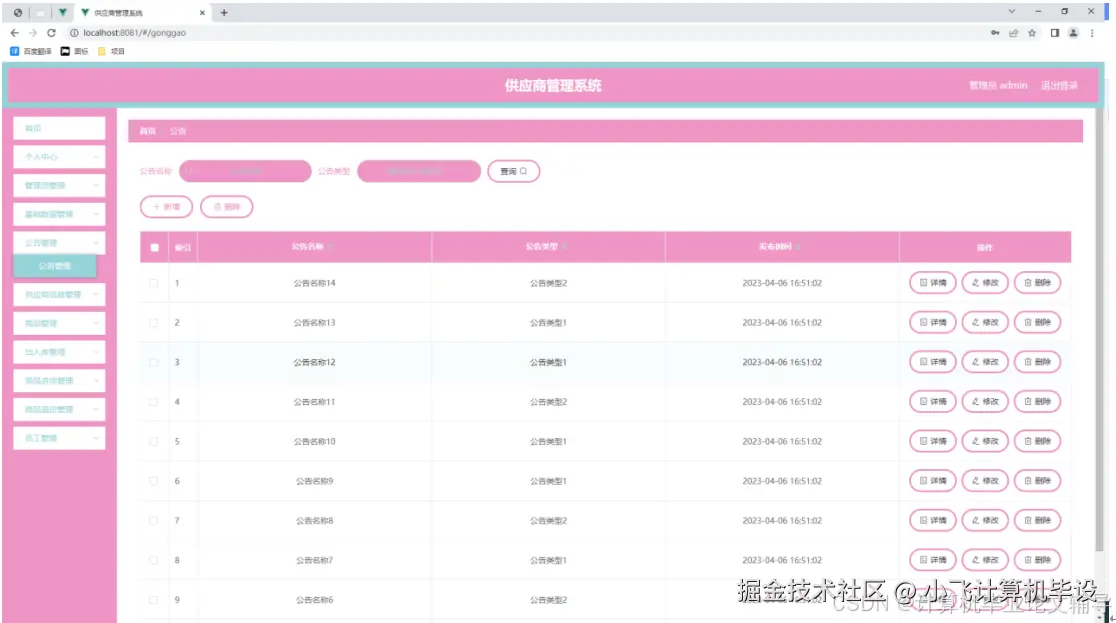
Task: Open the 图标 bookmark
Action: 75,51
